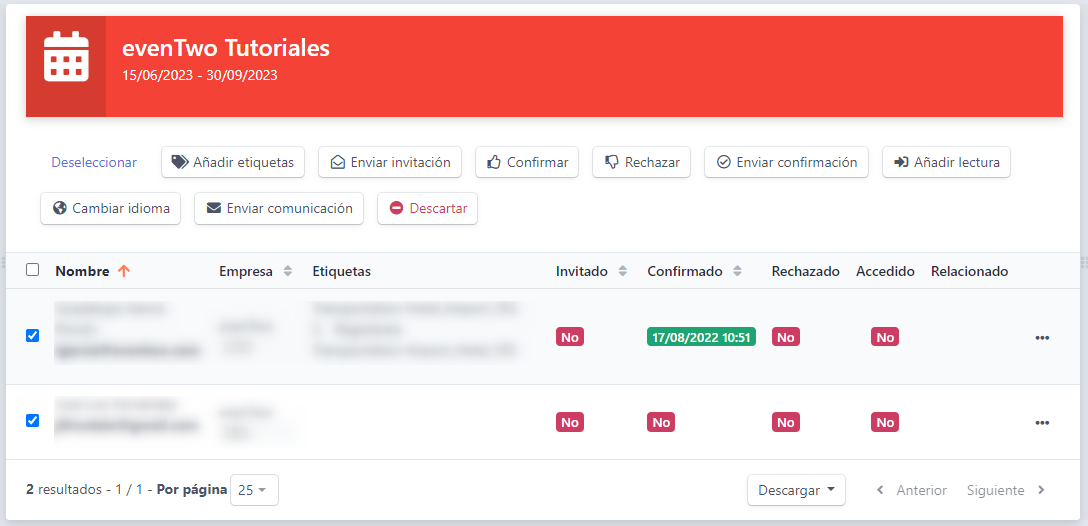Image resolution: width=1088 pixels, height=526 pixels.
Task: Click the tag icon on Añadir etiquetas
Action: point(180,162)
